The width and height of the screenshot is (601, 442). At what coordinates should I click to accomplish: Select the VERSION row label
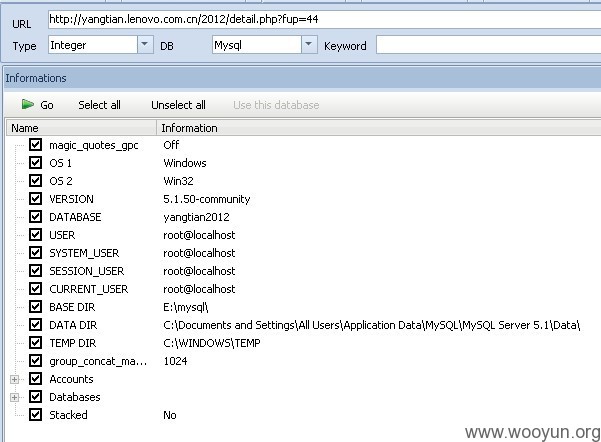tap(71, 199)
